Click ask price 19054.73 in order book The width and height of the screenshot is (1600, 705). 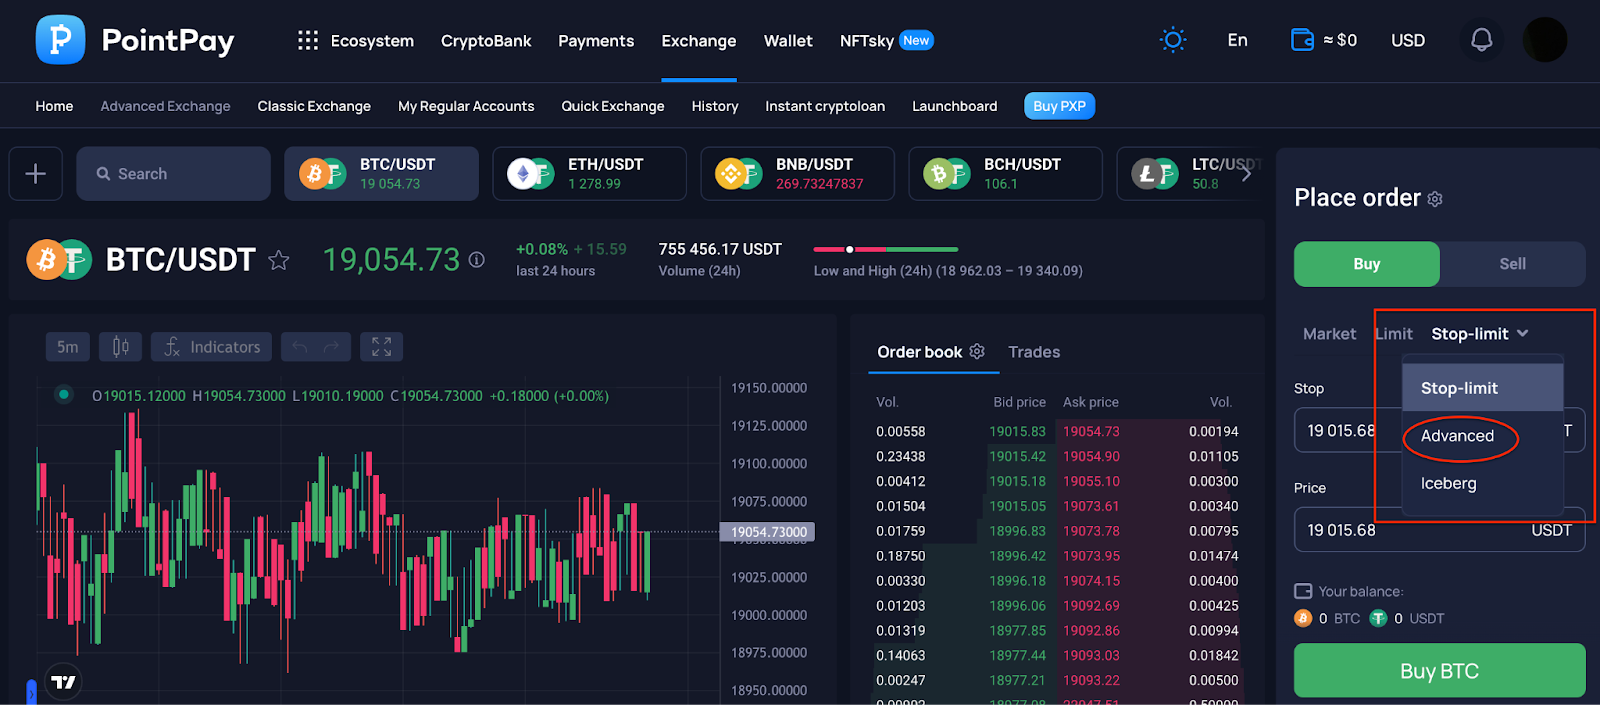[x=1091, y=432]
